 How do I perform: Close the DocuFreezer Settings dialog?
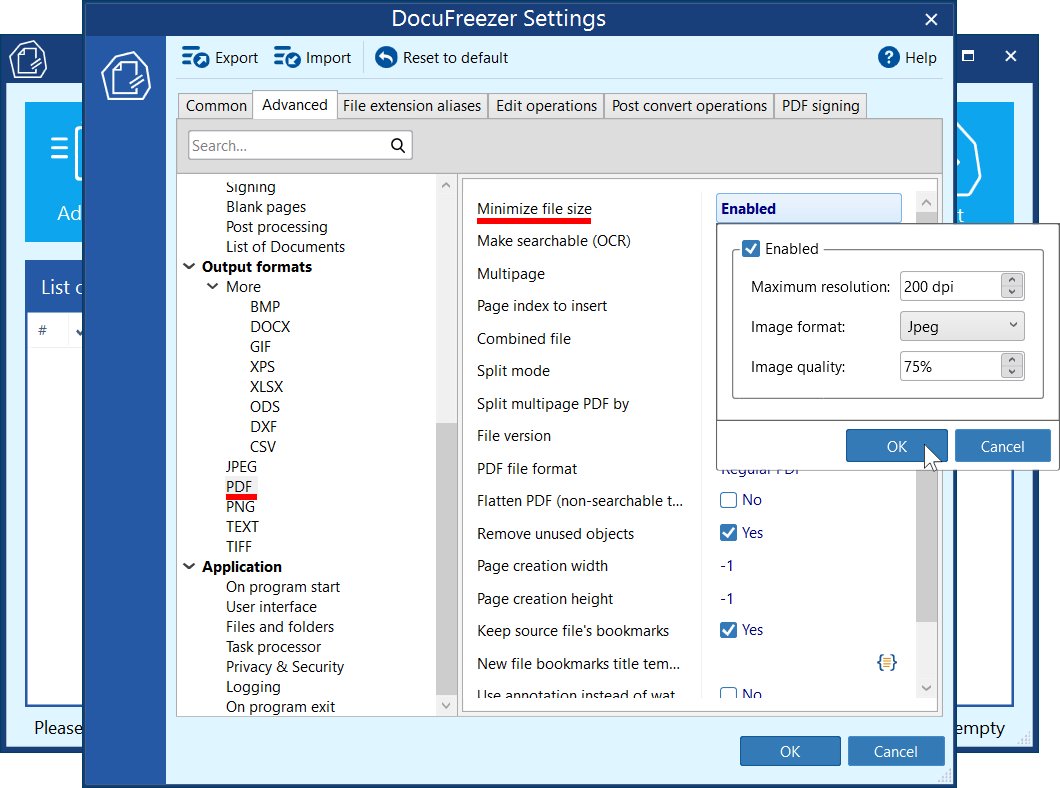point(931,20)
